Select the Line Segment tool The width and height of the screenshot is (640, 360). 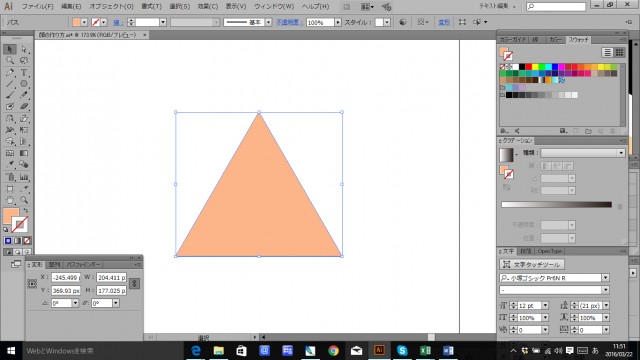point(10,84)
